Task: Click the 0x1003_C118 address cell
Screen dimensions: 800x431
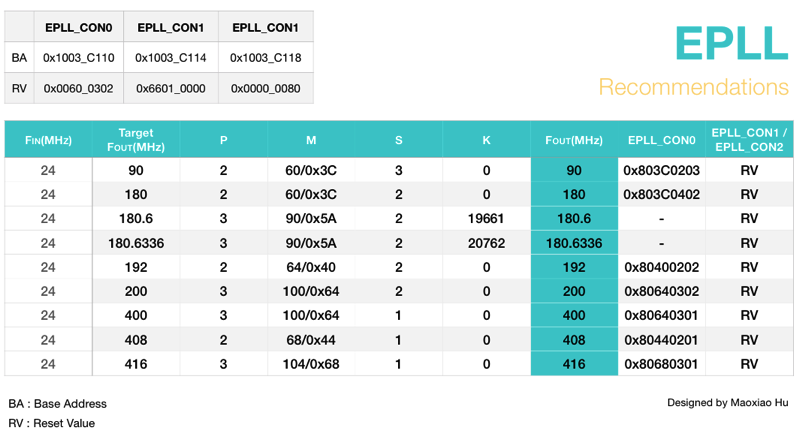Action: (x=266, y=58)
